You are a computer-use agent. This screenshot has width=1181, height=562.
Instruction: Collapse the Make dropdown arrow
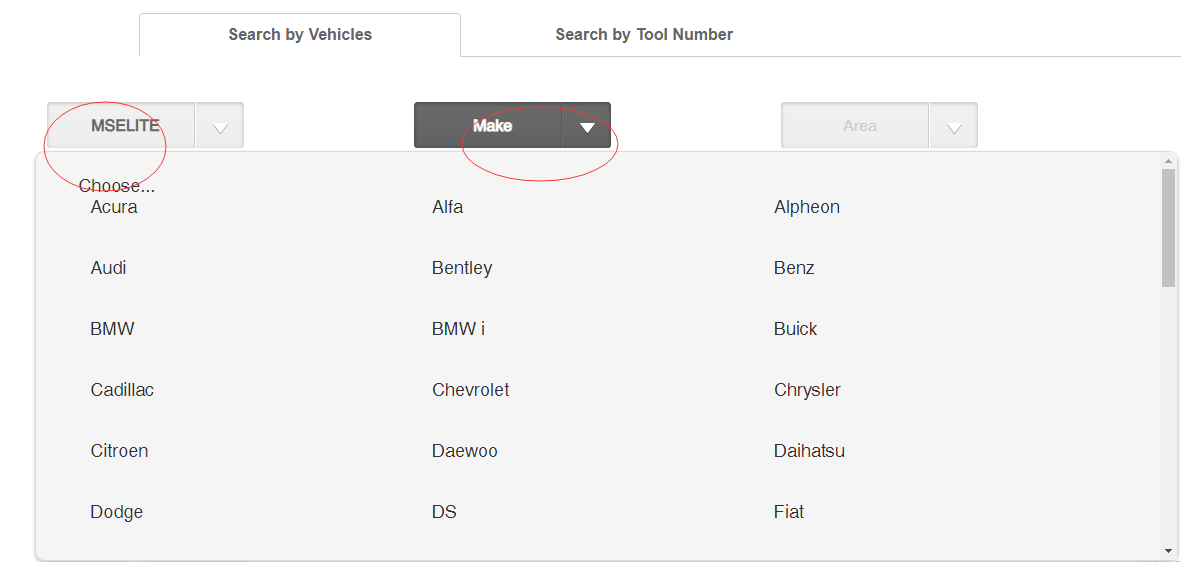click(587, 125)
